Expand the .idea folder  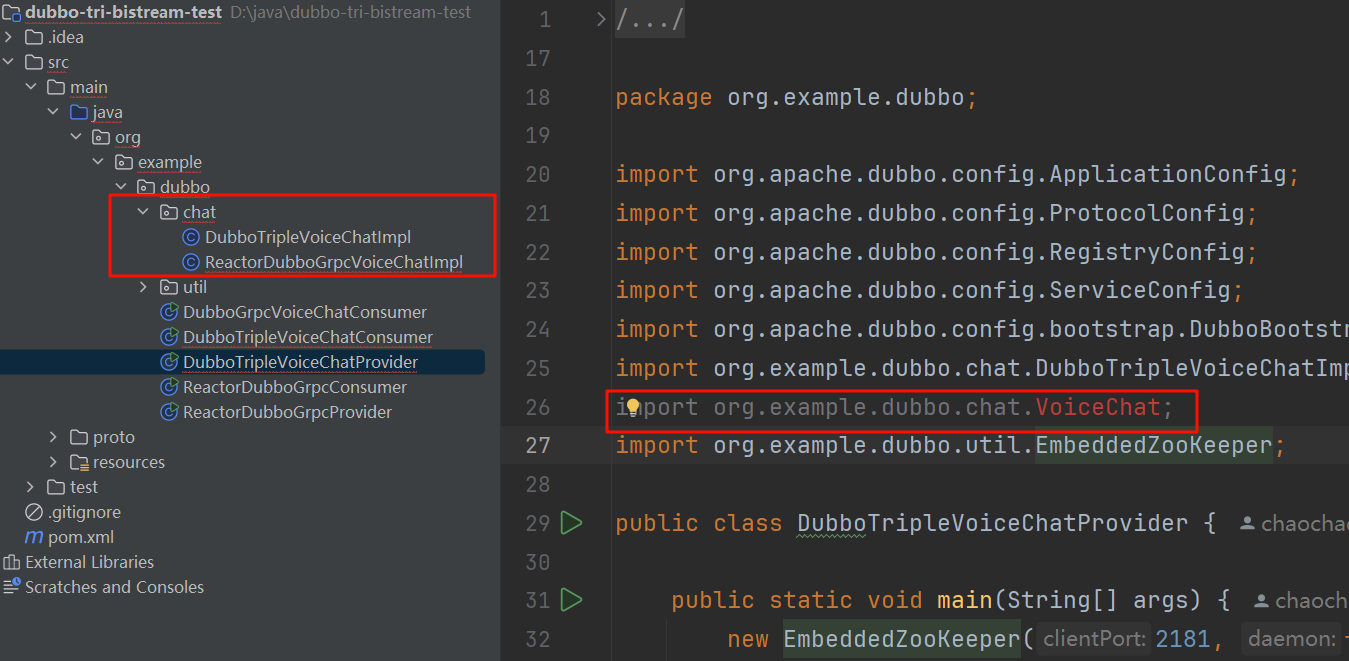coord(9,38)
